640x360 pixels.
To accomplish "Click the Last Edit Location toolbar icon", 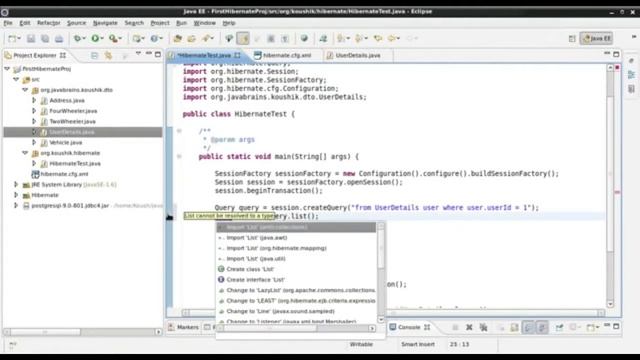I will tap(378, 38).
